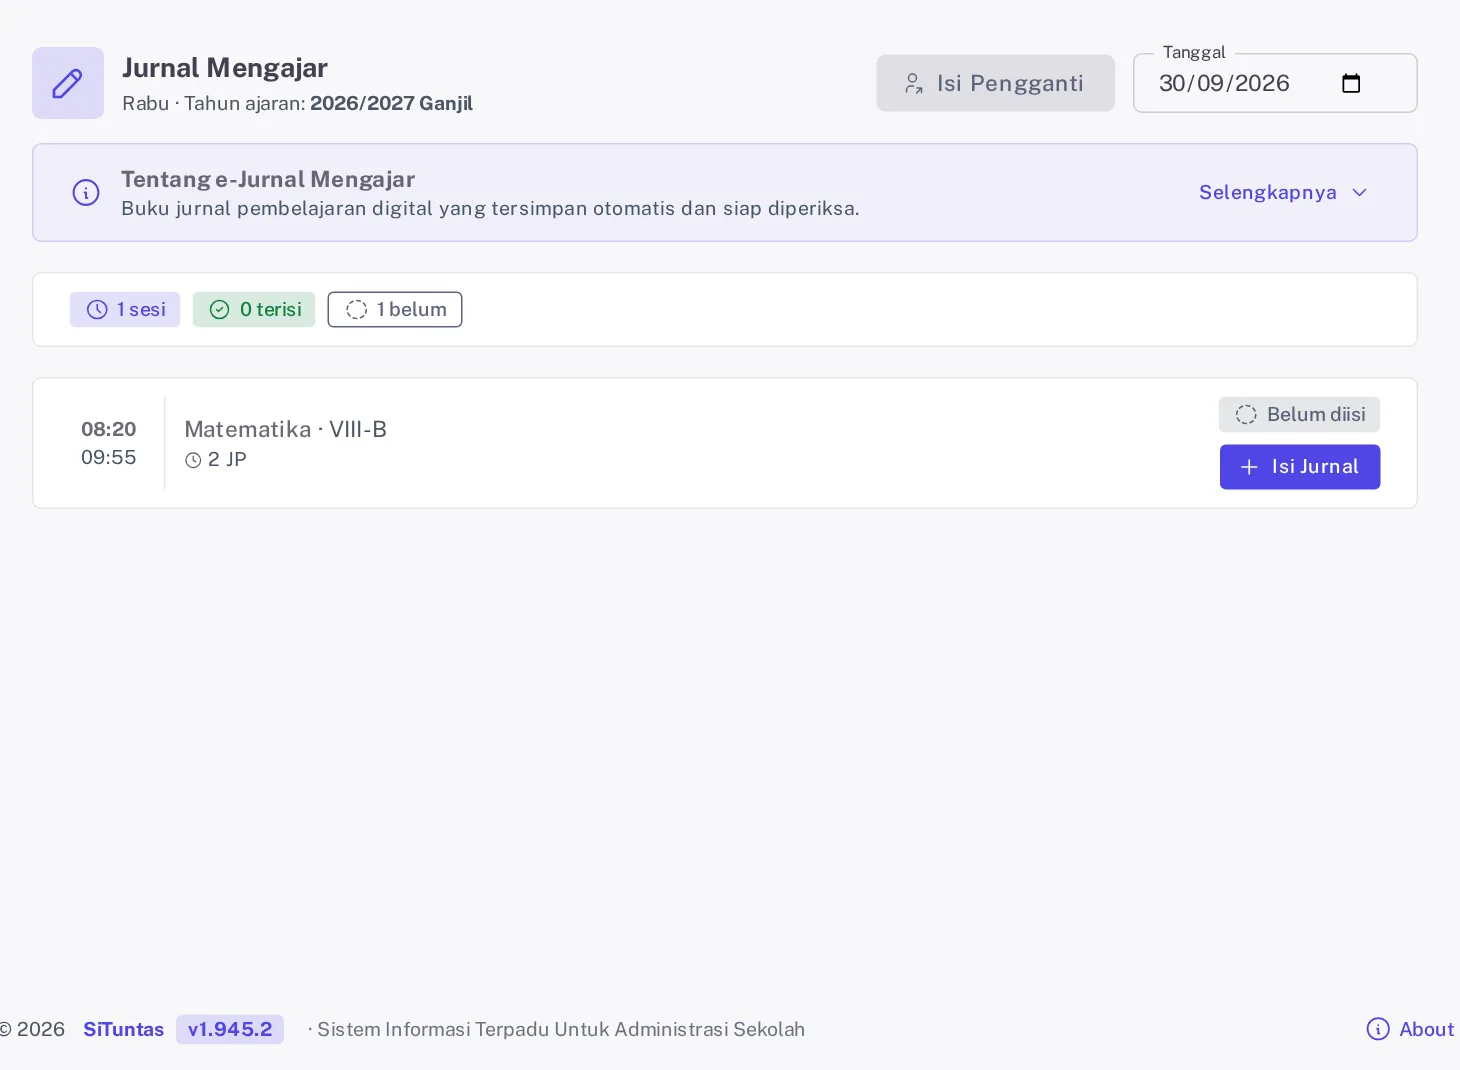This screenshot has width=1460, height=1070.
Task: Click the Sistem Informasi Terpadu footer text
Action: 561,1029
